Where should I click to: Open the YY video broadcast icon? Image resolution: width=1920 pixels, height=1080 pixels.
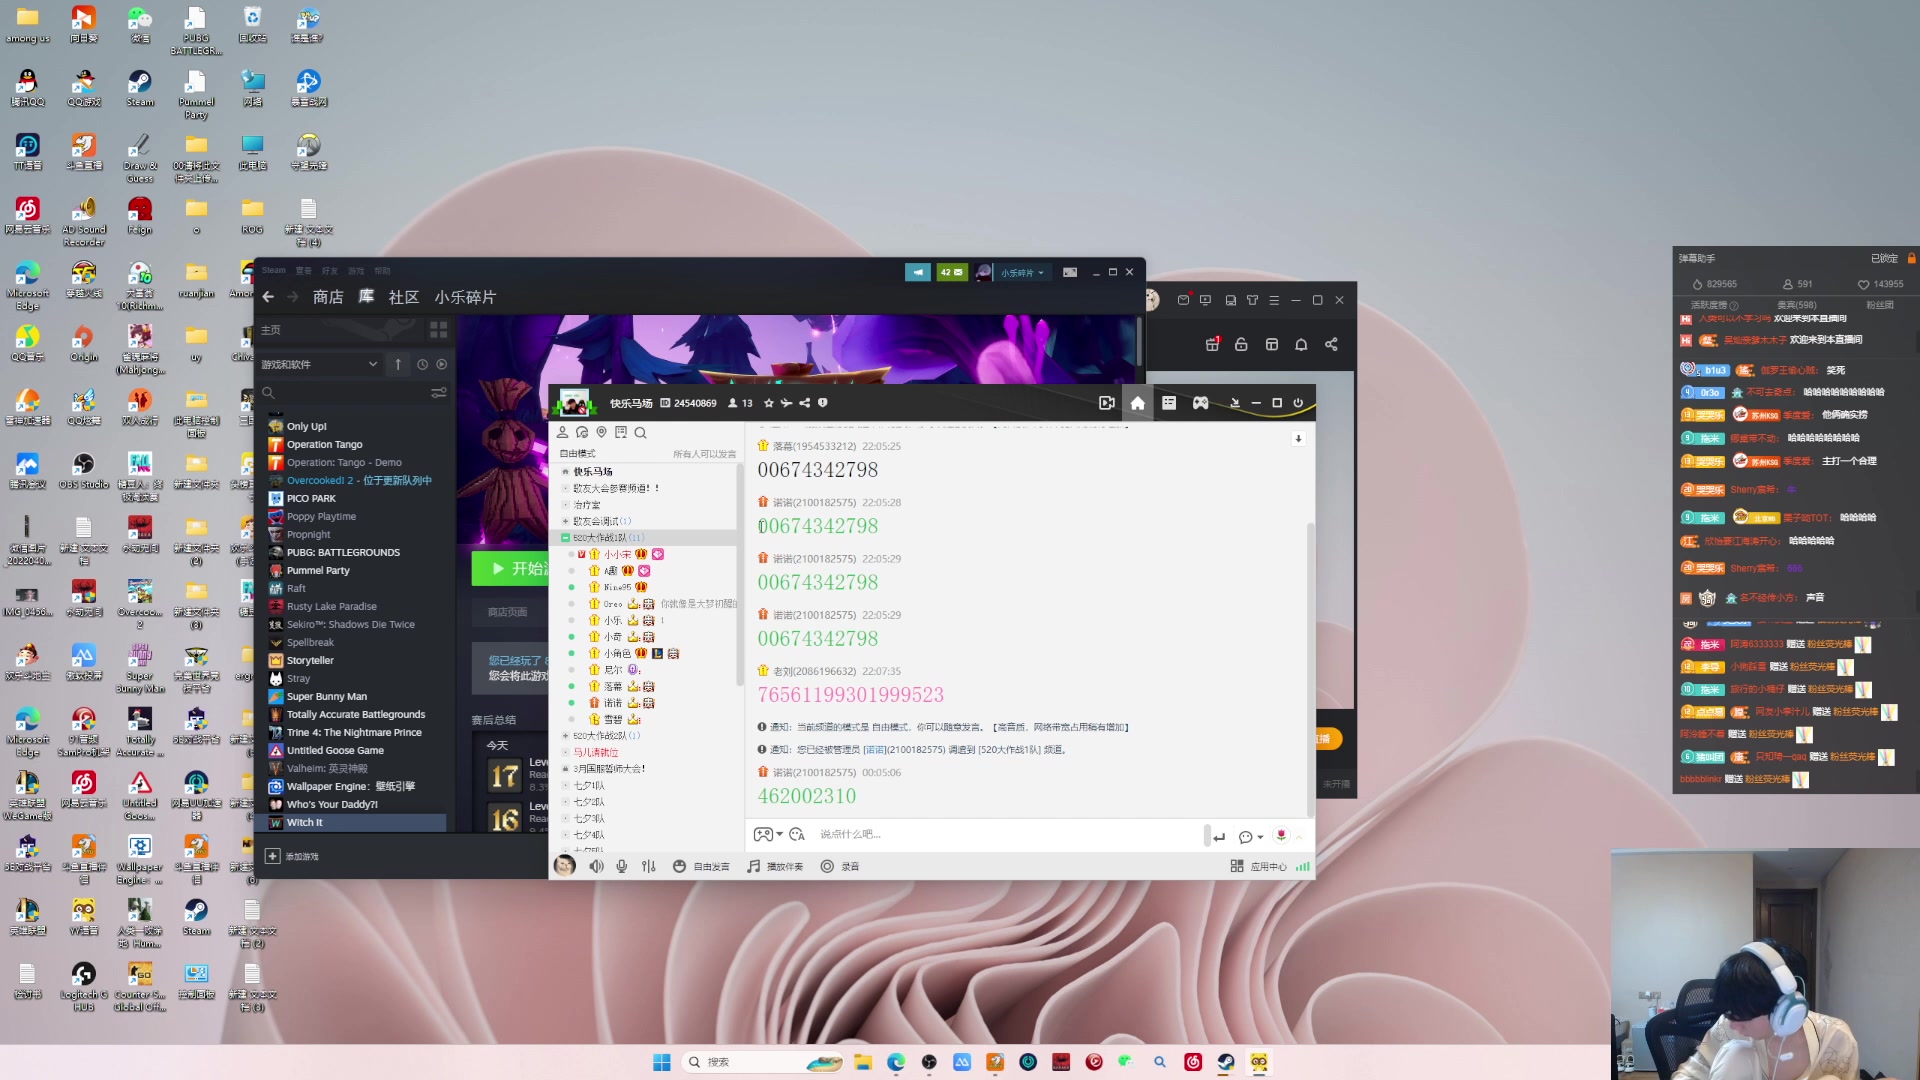tap(1106, 403)
